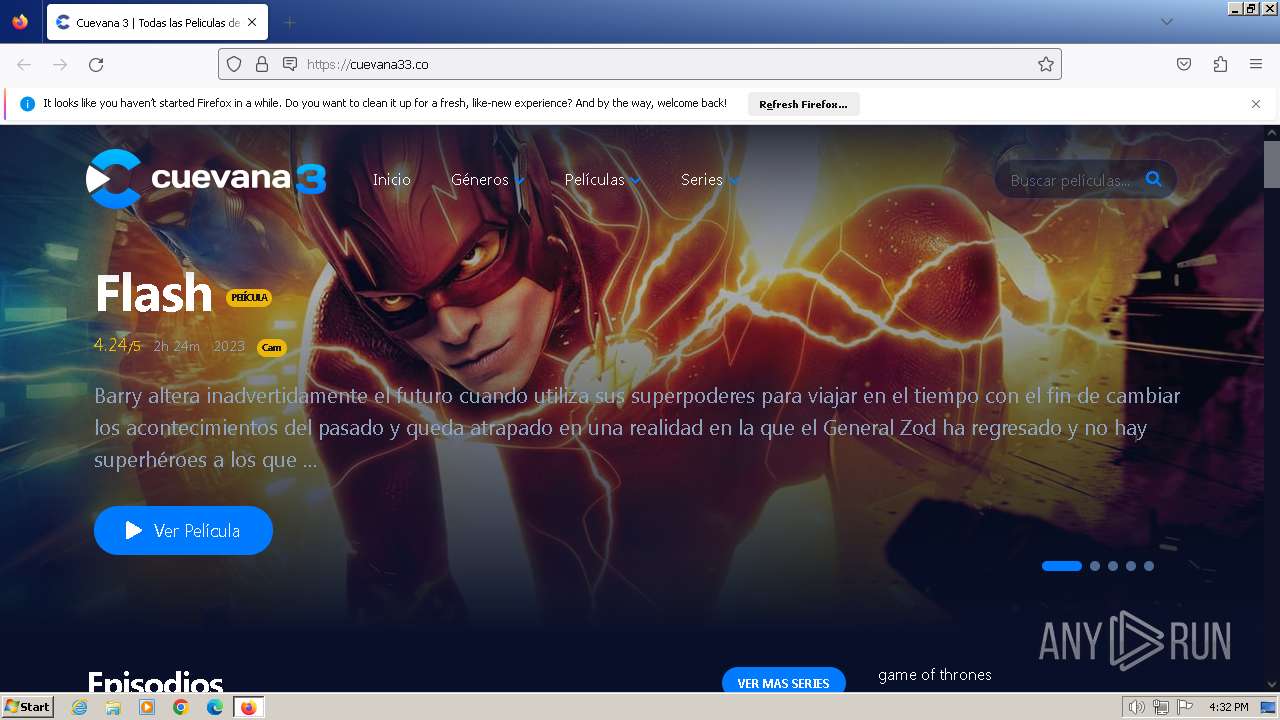The width and height of the screenshot is (1280, 720).
Task: Select the fourth carousel dot
Action: tap(1131, 566)
